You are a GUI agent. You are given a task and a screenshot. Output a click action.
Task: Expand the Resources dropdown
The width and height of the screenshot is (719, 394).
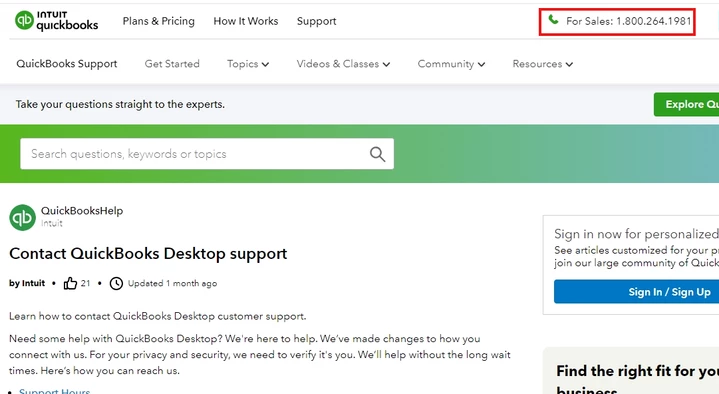click(x=543, y=64)
